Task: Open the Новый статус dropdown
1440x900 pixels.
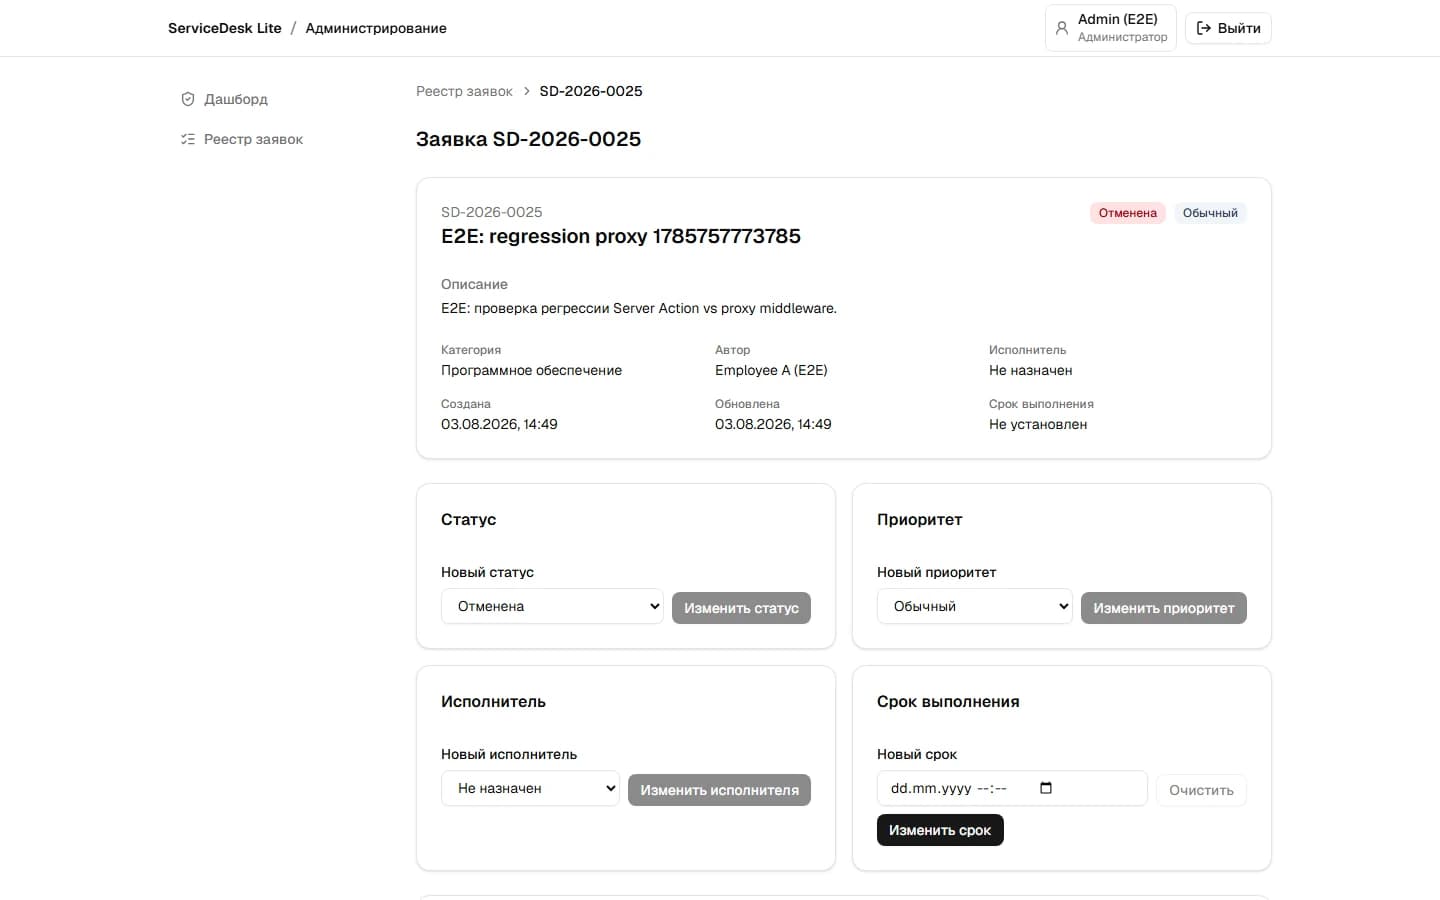Action: [x=552, y=606]
